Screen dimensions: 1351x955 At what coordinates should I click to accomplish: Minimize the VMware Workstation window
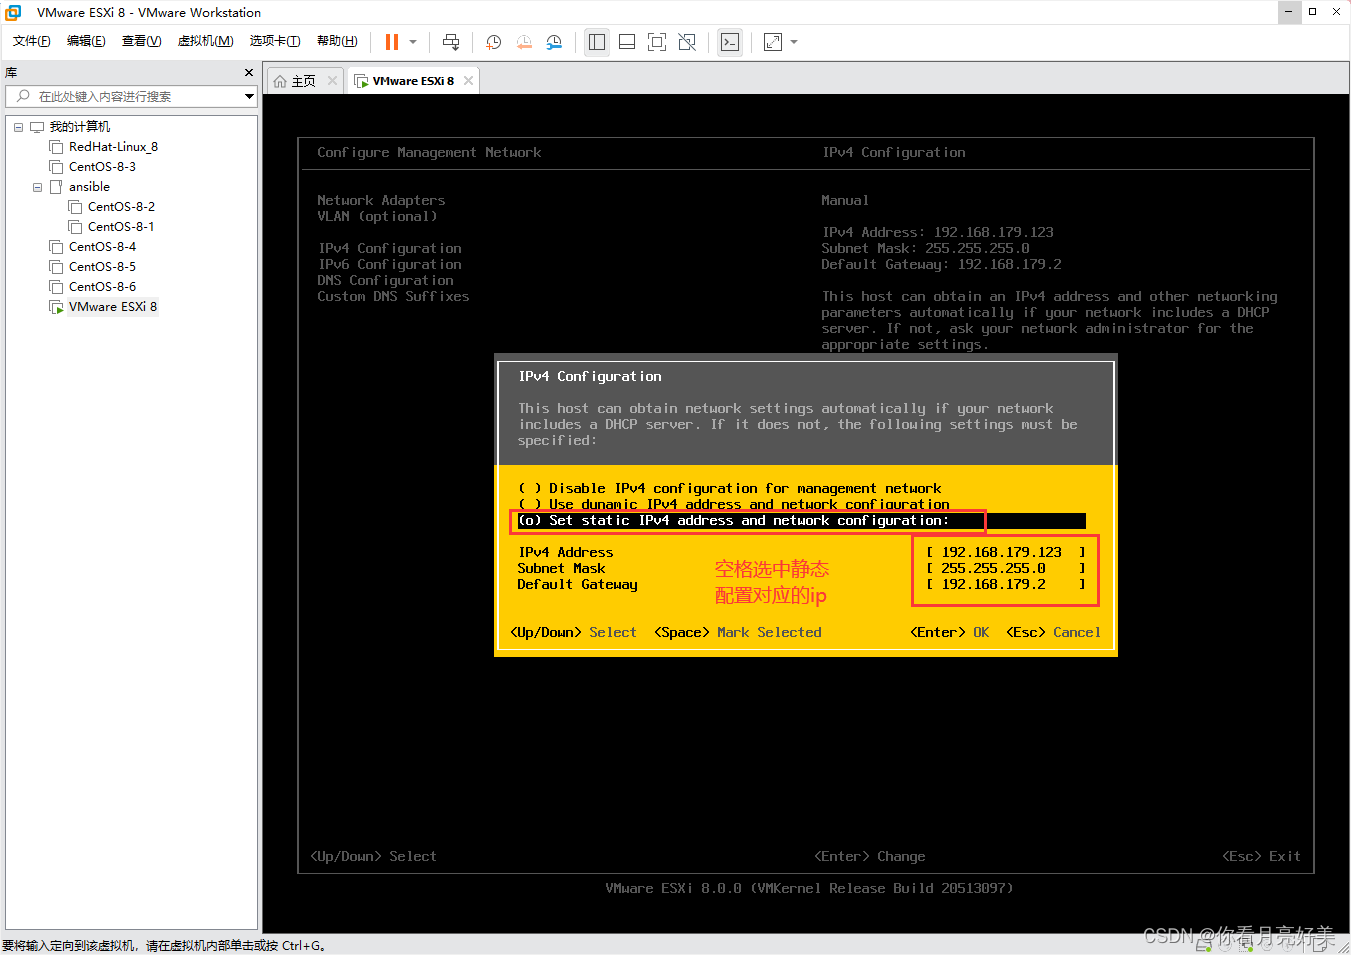(1288, 12)
